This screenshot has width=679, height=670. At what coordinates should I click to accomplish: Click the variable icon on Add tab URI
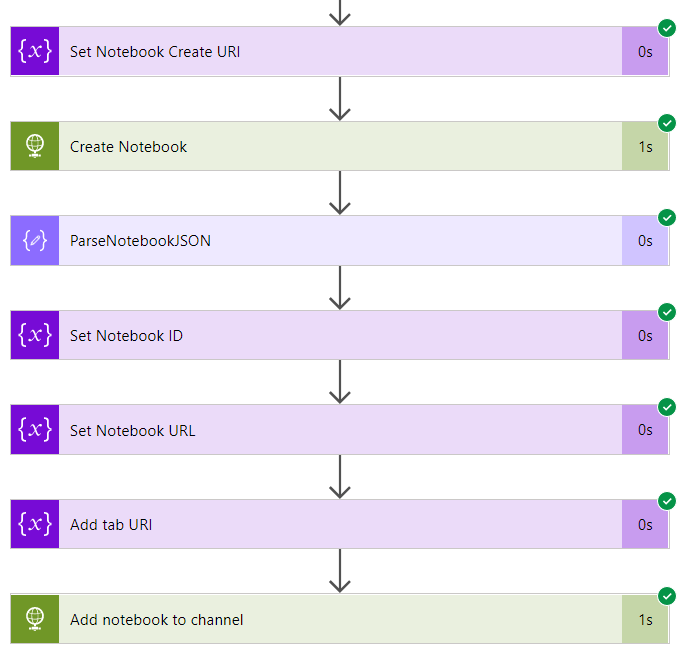point(35,525)
